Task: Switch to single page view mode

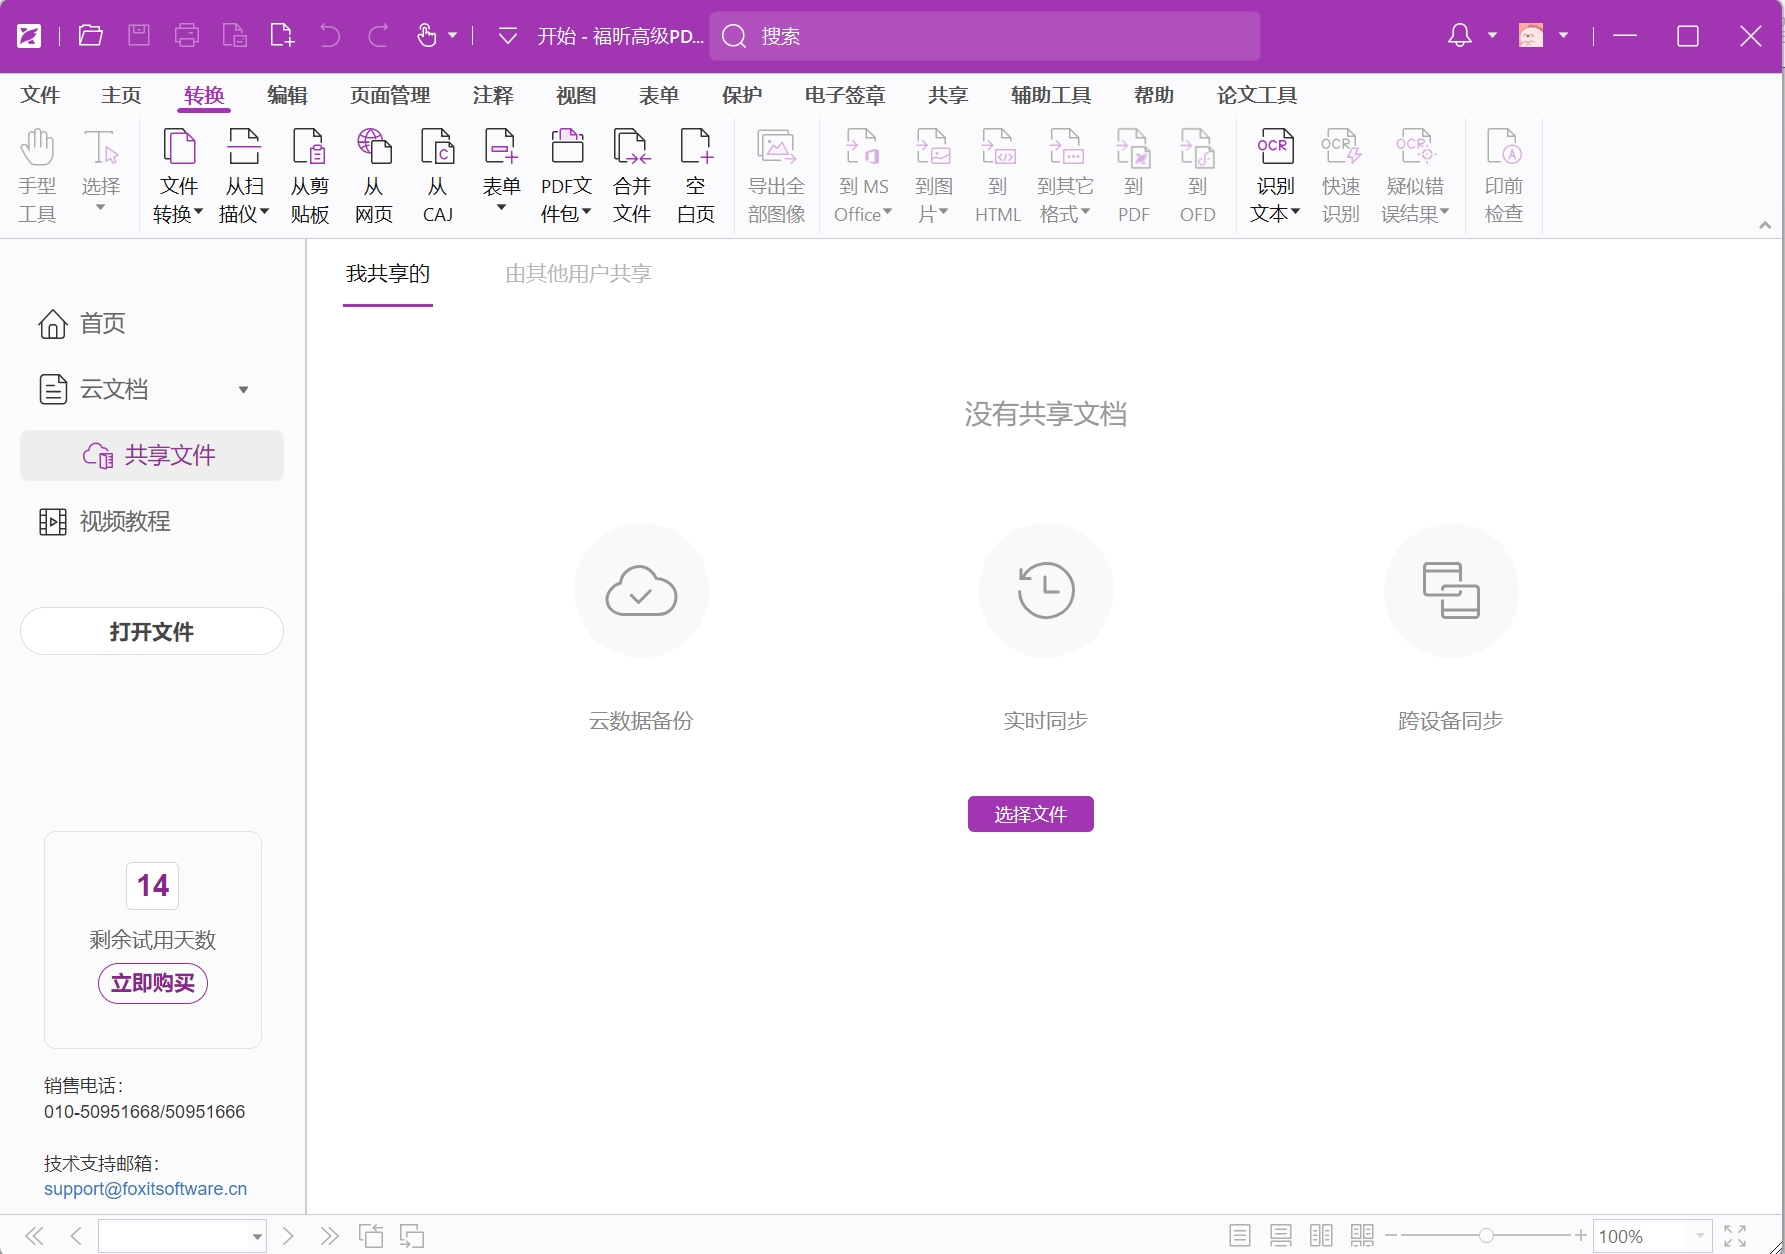Action: point(1240,1236)
